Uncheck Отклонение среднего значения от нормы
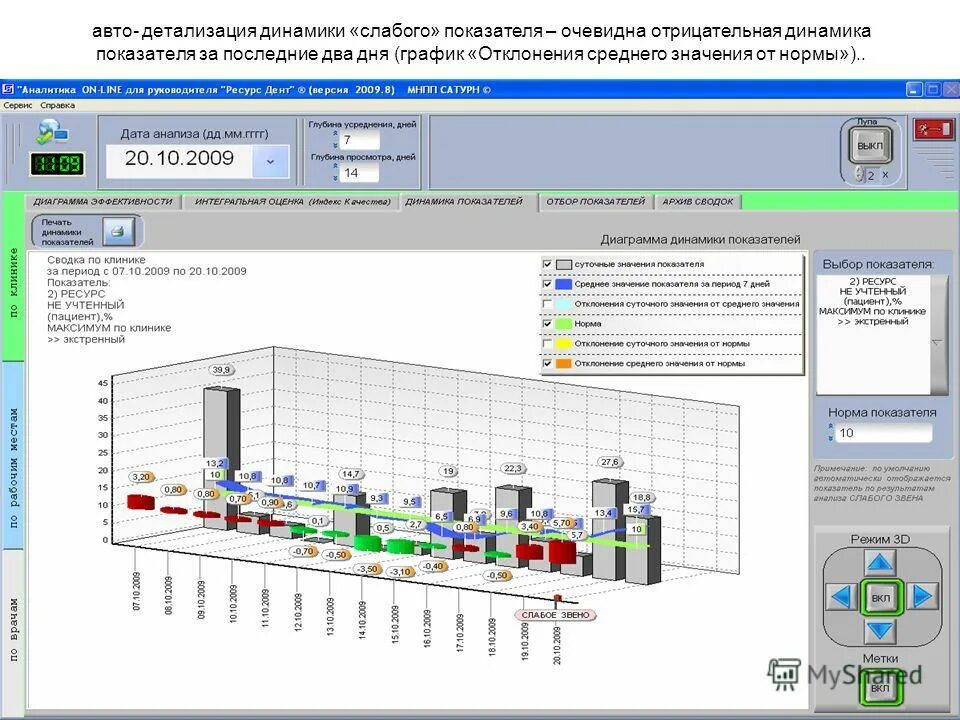 [x=547, y=364]
